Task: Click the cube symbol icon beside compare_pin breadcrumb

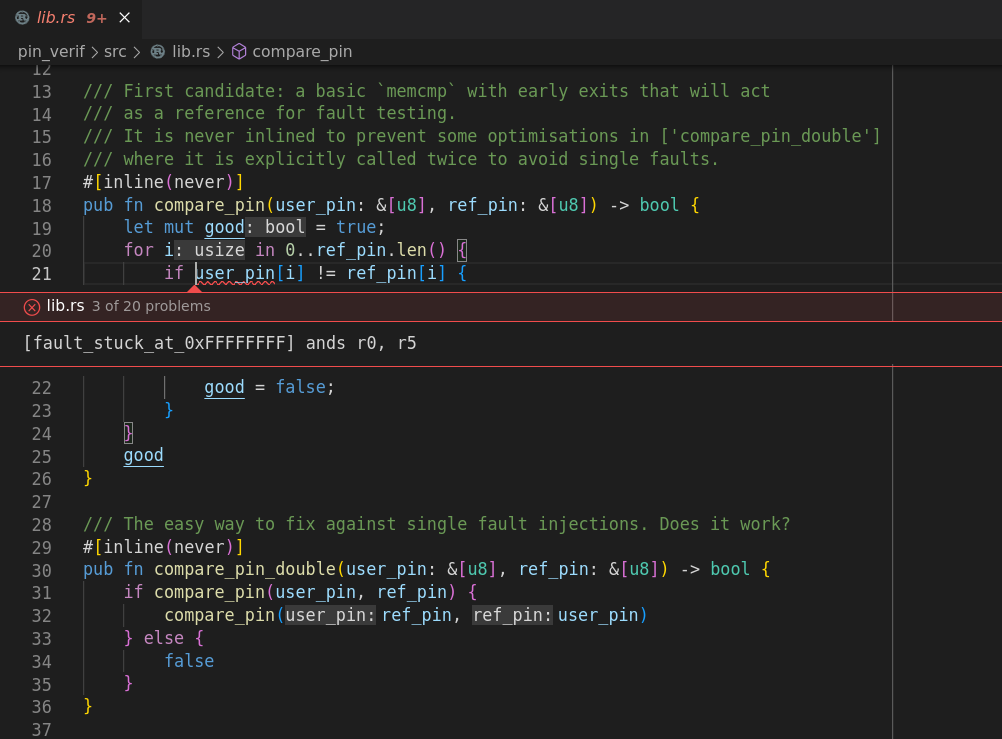Action: coord(239,52)
